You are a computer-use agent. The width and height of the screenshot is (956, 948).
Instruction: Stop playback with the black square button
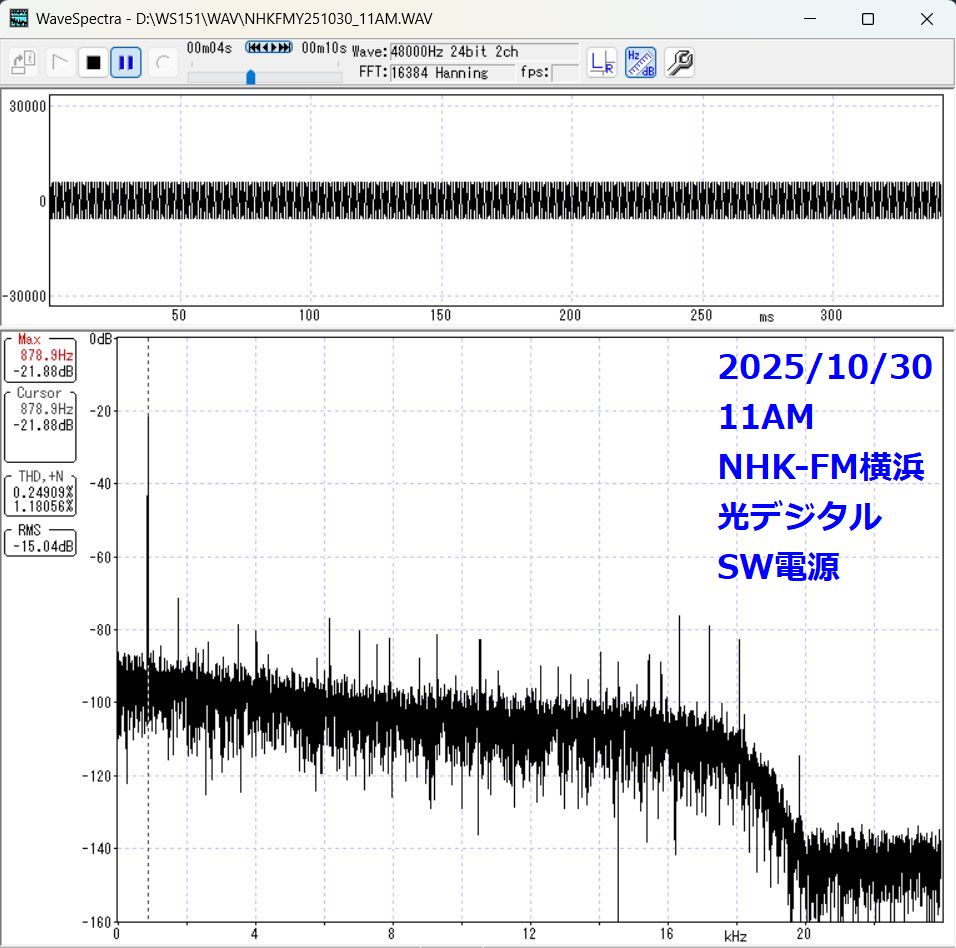pyautogui.click(x=93, y=63)
